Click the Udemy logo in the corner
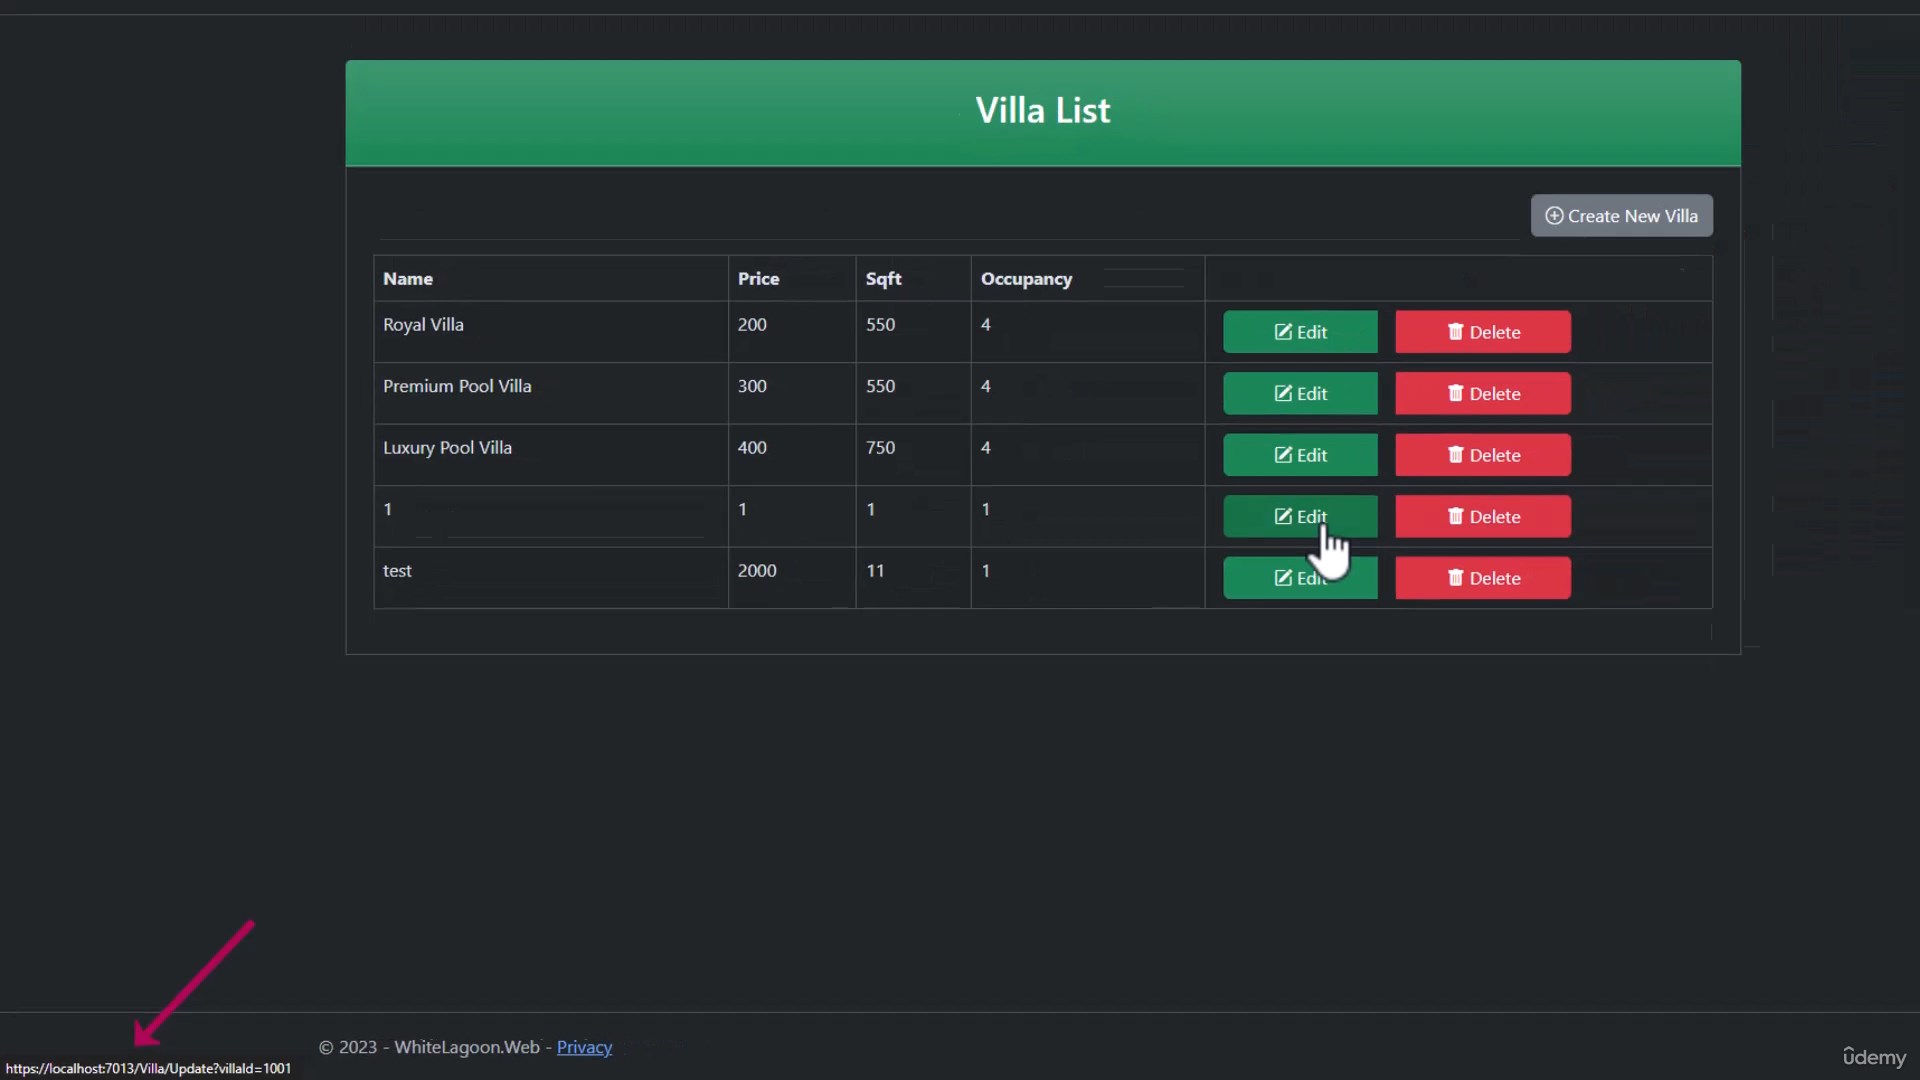Image resolution: width=1920 pixels, height=1080 pixels. pyautogui.click(x=1874, y=1057)
